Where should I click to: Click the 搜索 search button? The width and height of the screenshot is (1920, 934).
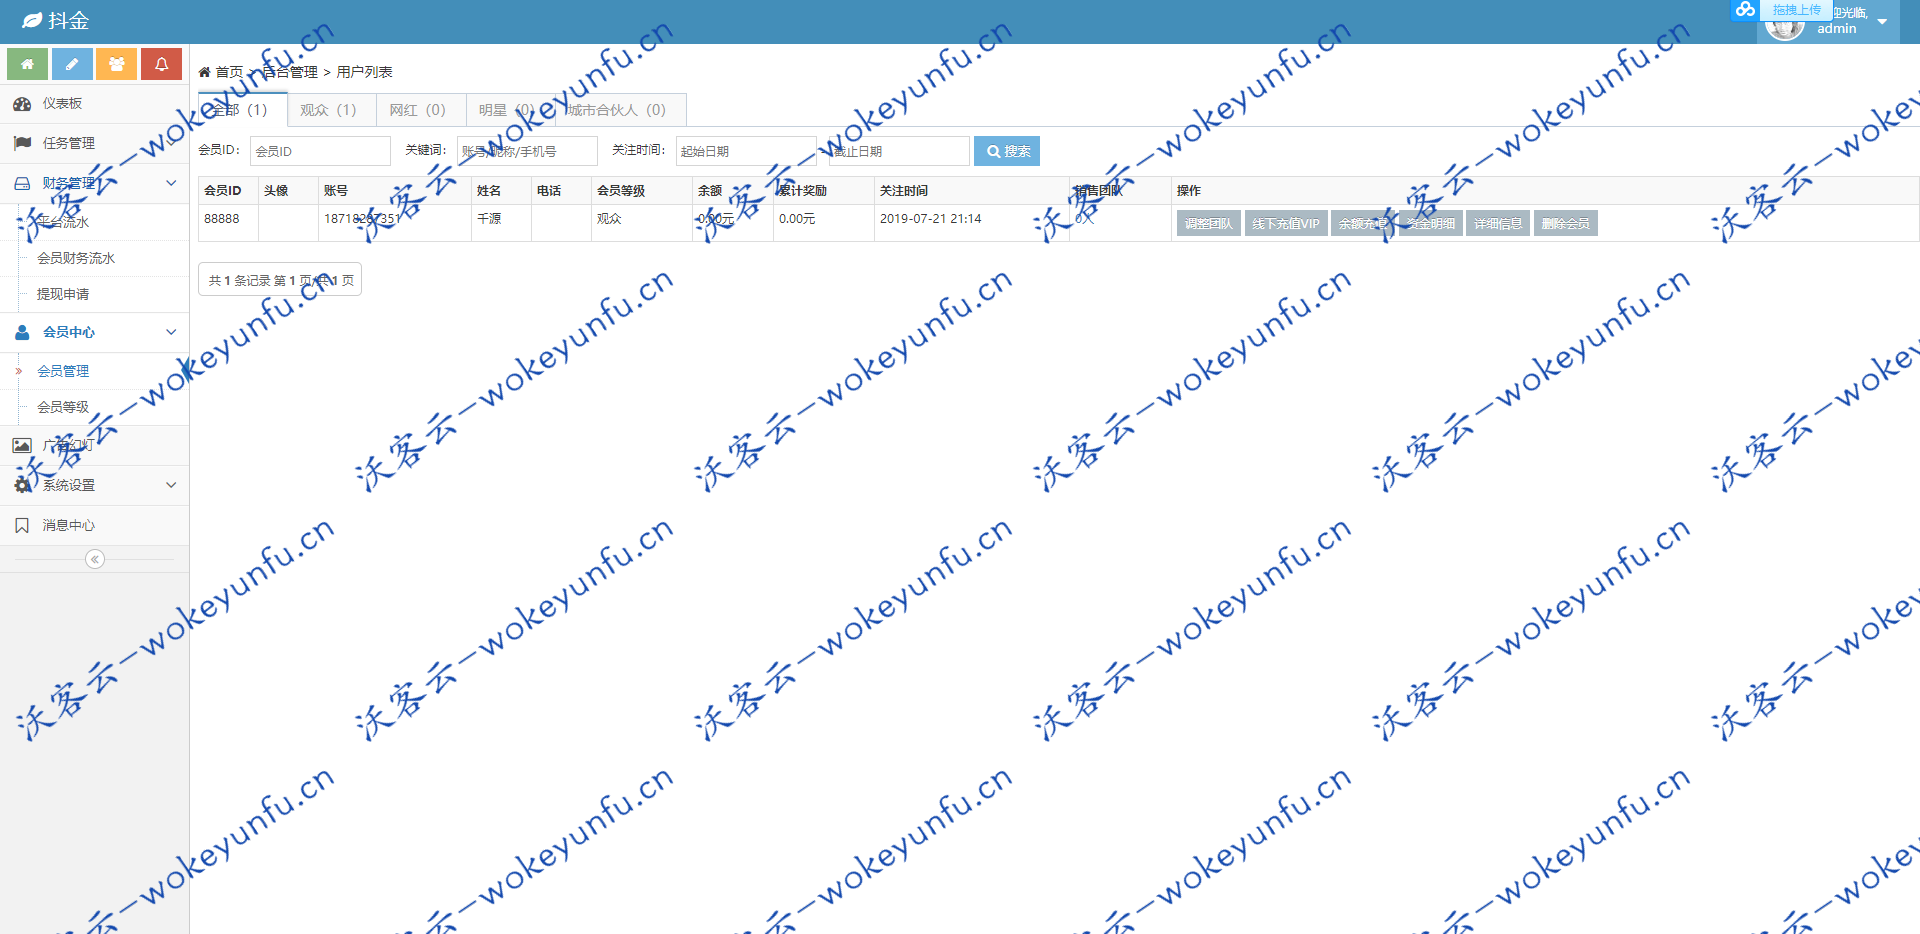pyautogui.click(x=1007, y=151)
